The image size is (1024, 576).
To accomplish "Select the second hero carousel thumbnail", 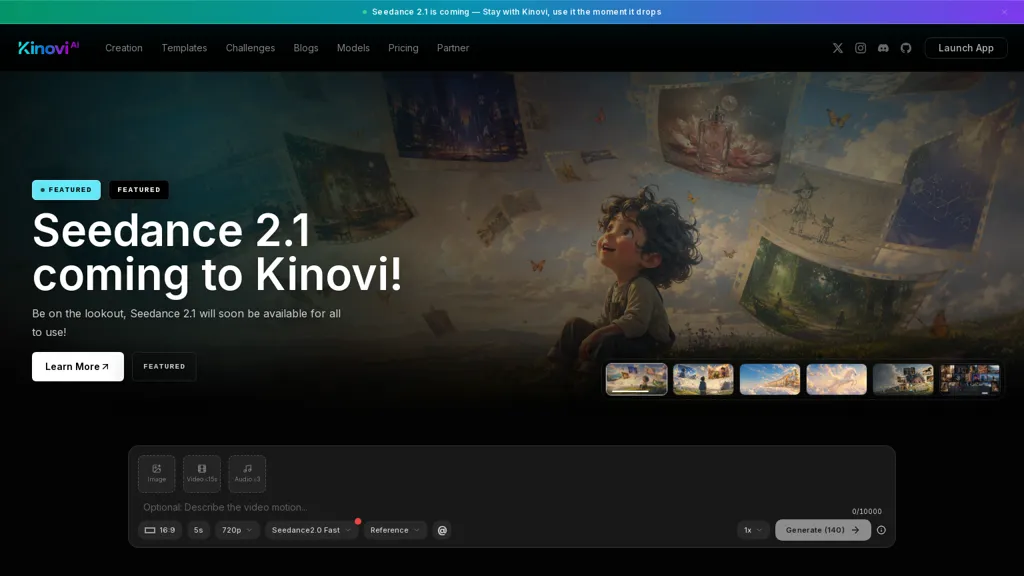I will [703, 379].
